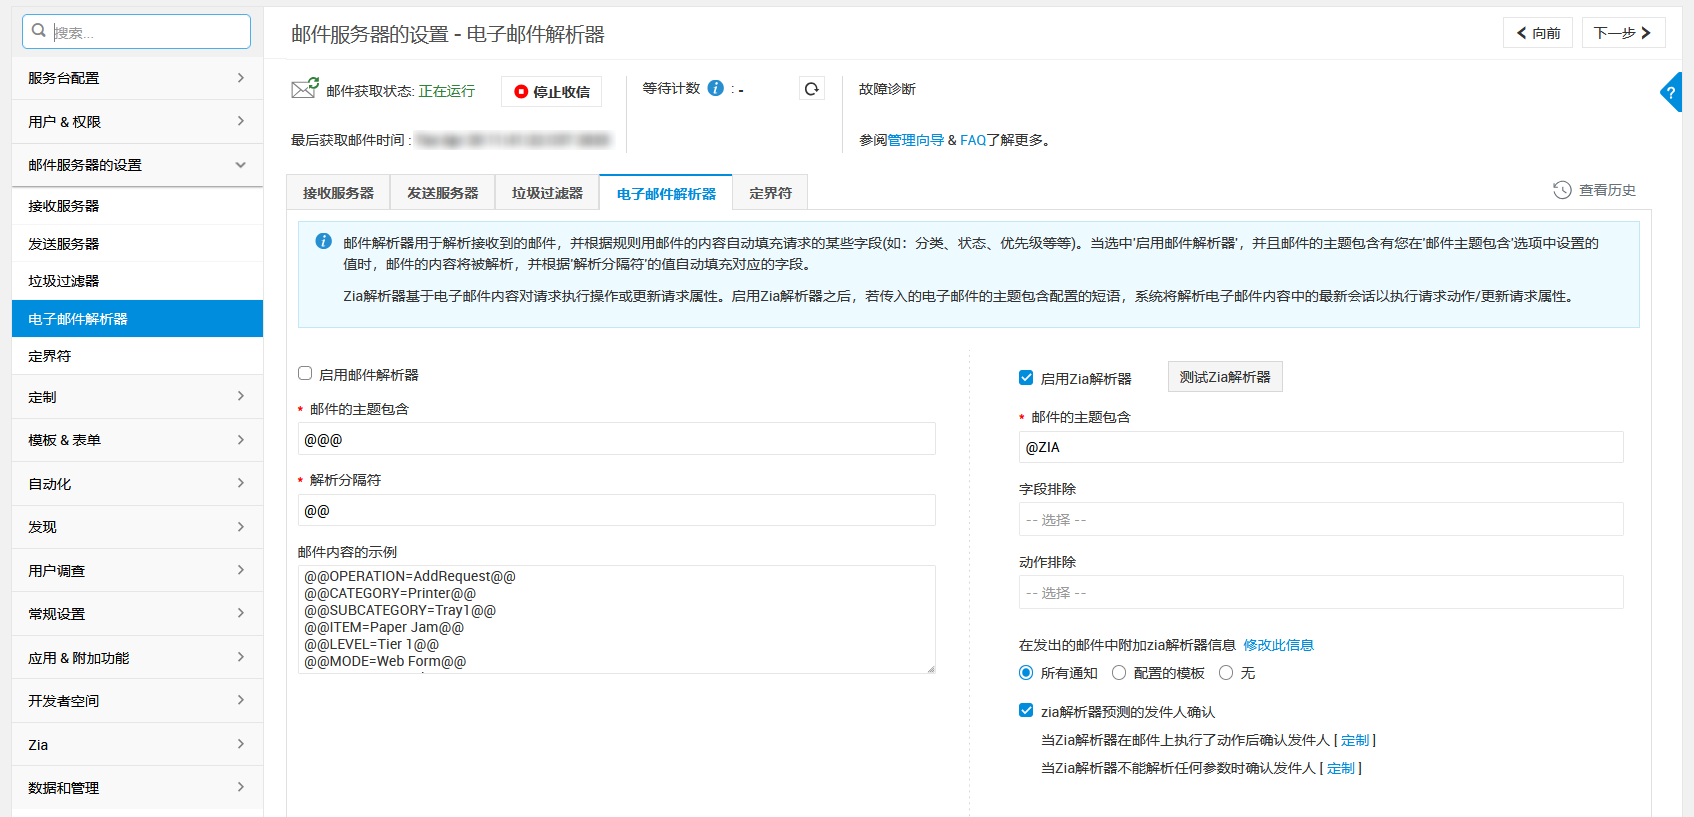This screenshot has height=817, width=1694.
Task: Uncheck the 启用Zia解析器 checkbox
Action: click(1026, 377)
